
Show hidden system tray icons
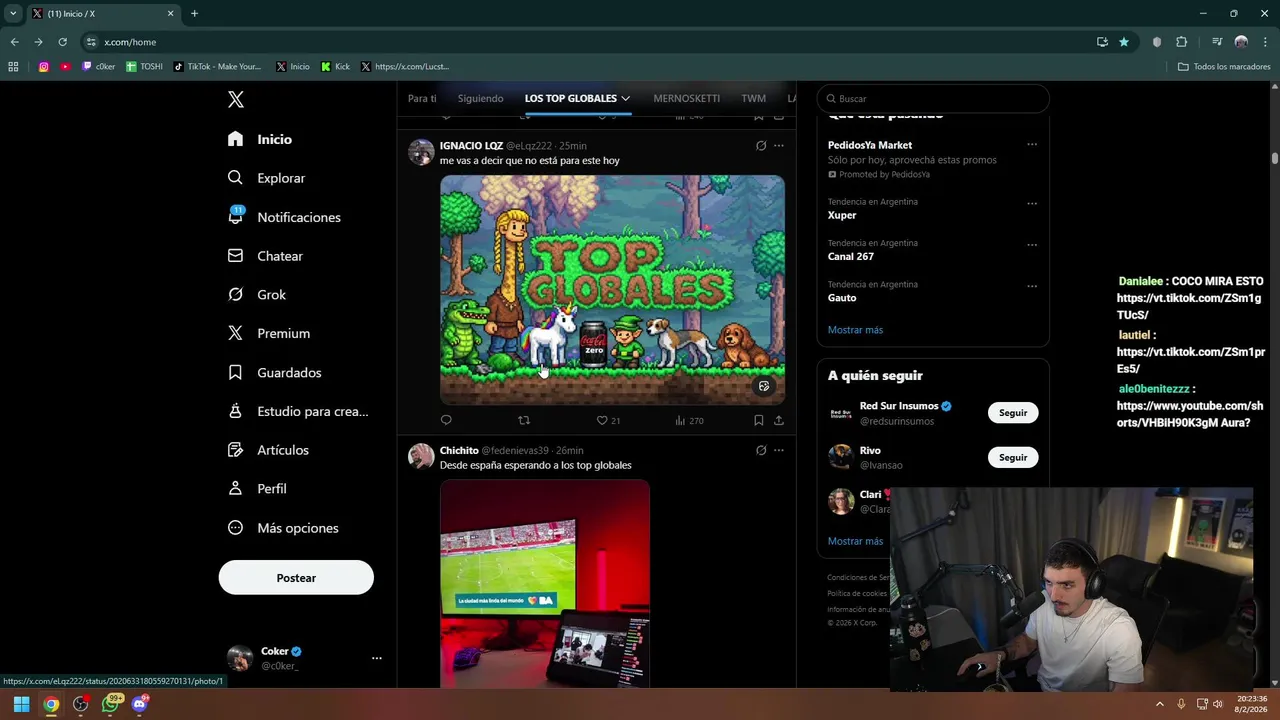[x=1160, y=704]
